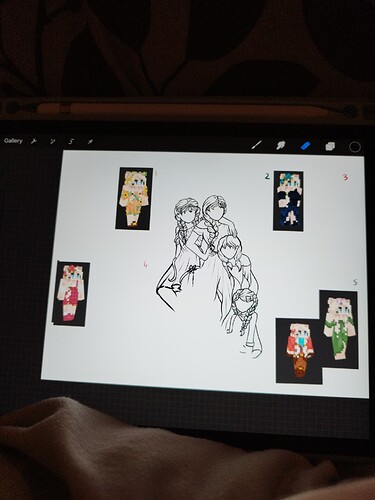Tap the handwritten number 2 label

[x=267, y=176]
